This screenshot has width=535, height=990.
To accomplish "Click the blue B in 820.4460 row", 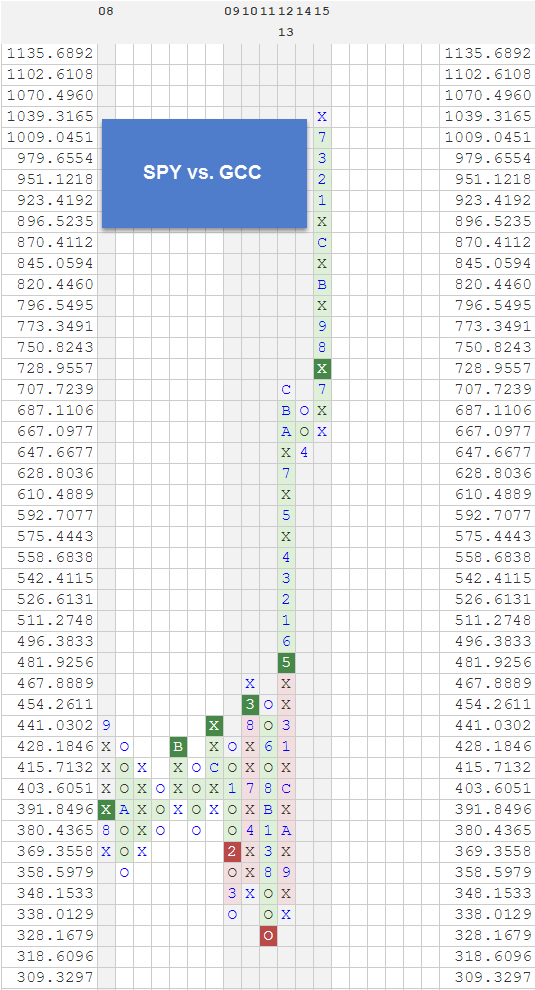I will [322, 284].
